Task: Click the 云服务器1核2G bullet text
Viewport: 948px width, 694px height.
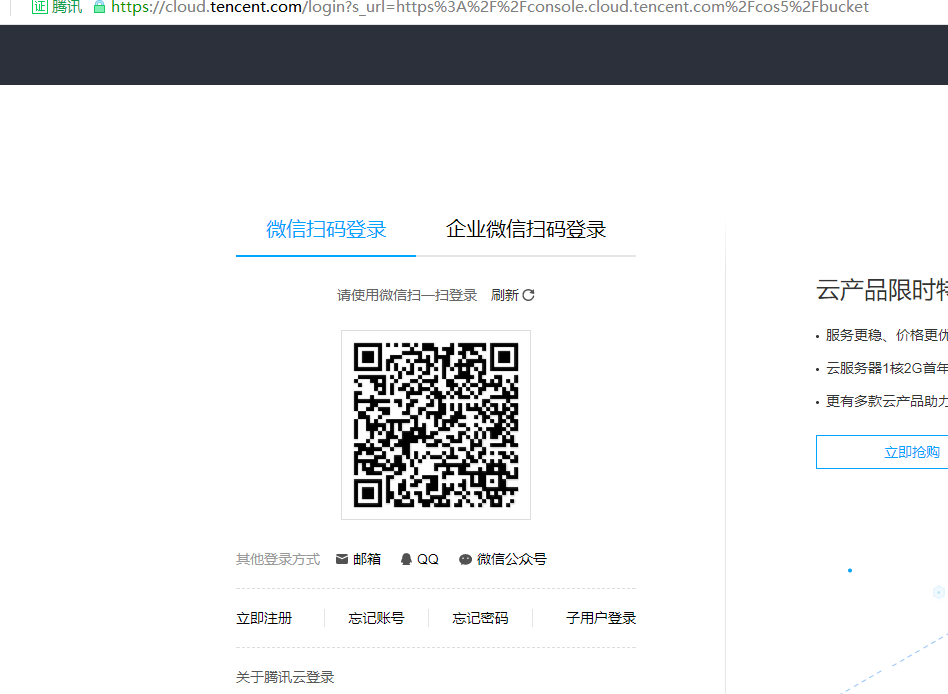Action: (x=887, y=368)
